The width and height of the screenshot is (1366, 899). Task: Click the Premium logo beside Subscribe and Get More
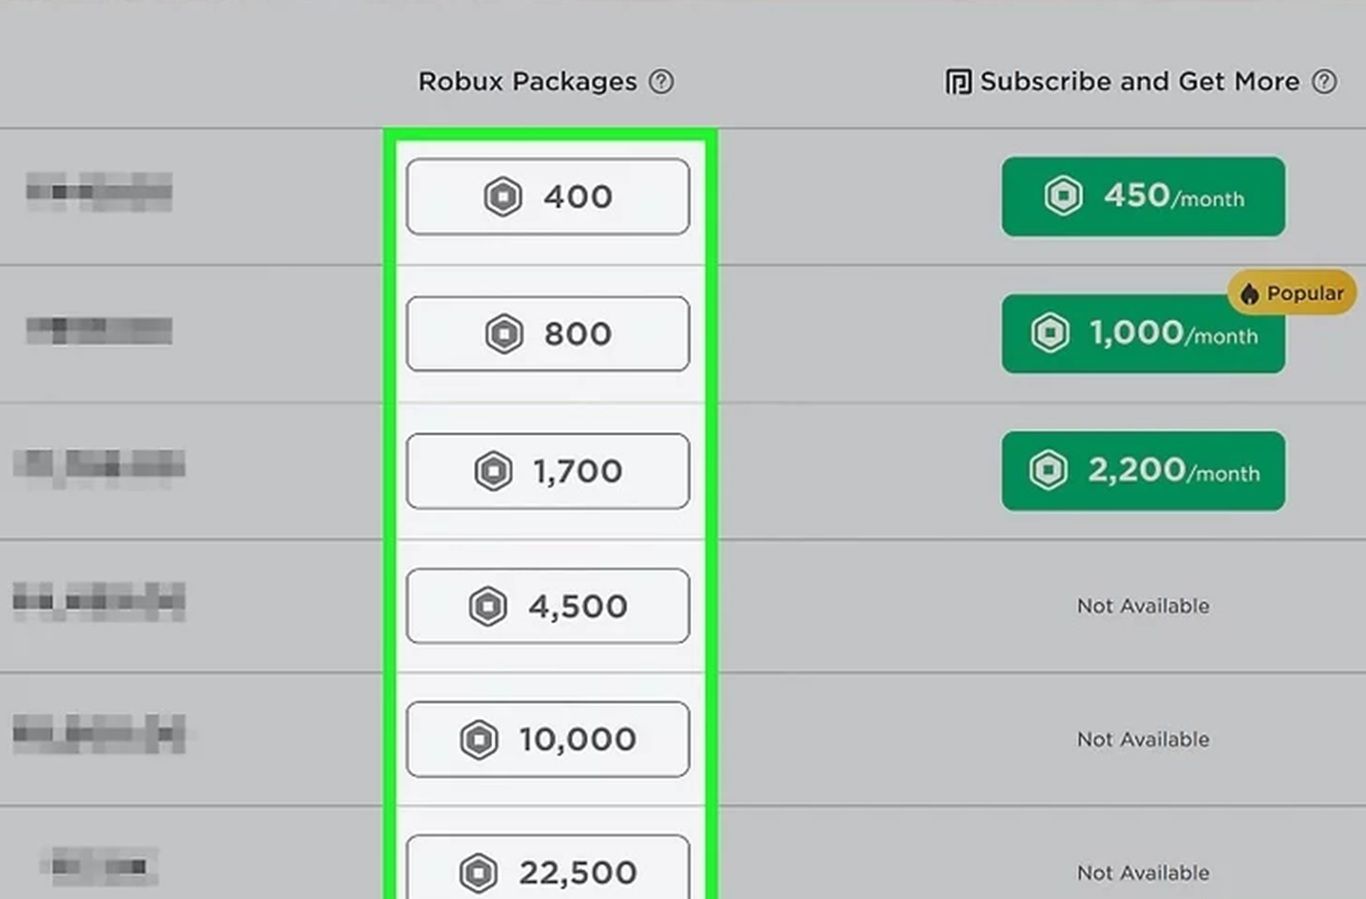click(958, 82)
